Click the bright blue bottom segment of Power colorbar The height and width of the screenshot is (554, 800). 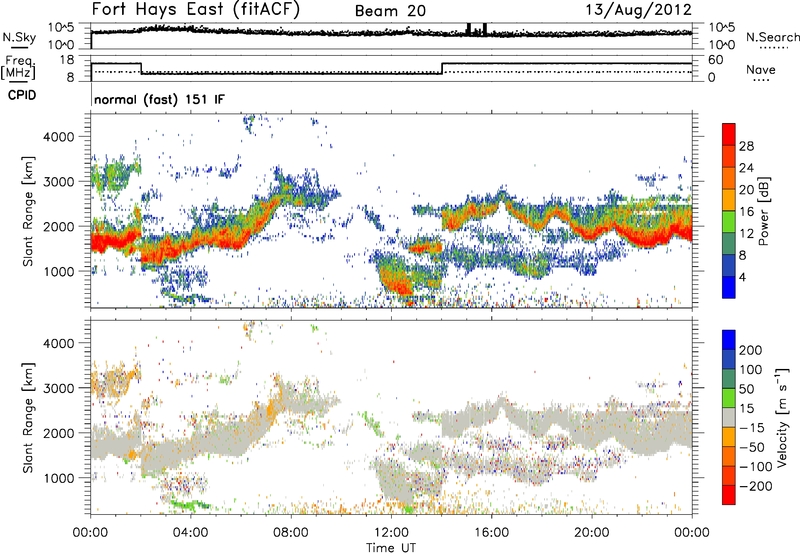click(729, 287)
